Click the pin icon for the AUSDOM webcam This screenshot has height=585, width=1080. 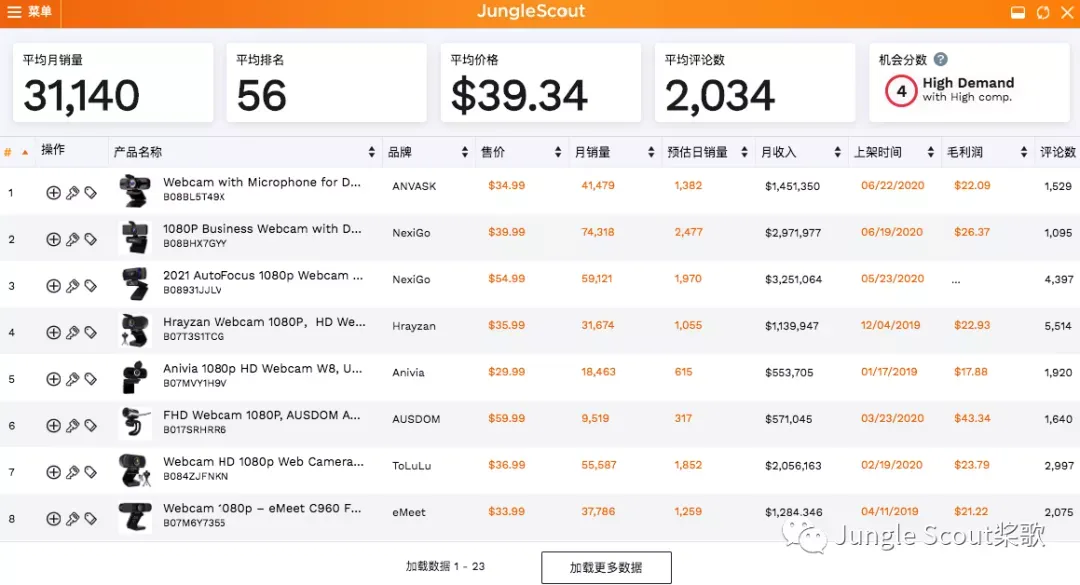pos(72,426)
